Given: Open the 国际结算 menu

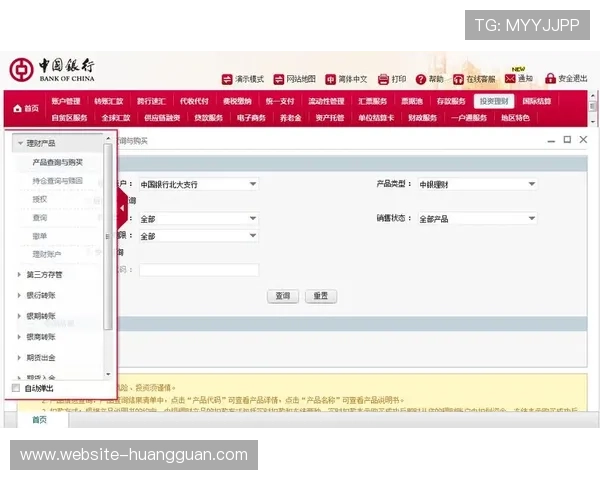Looking at the screenshot, I should (x=536, y=101).
